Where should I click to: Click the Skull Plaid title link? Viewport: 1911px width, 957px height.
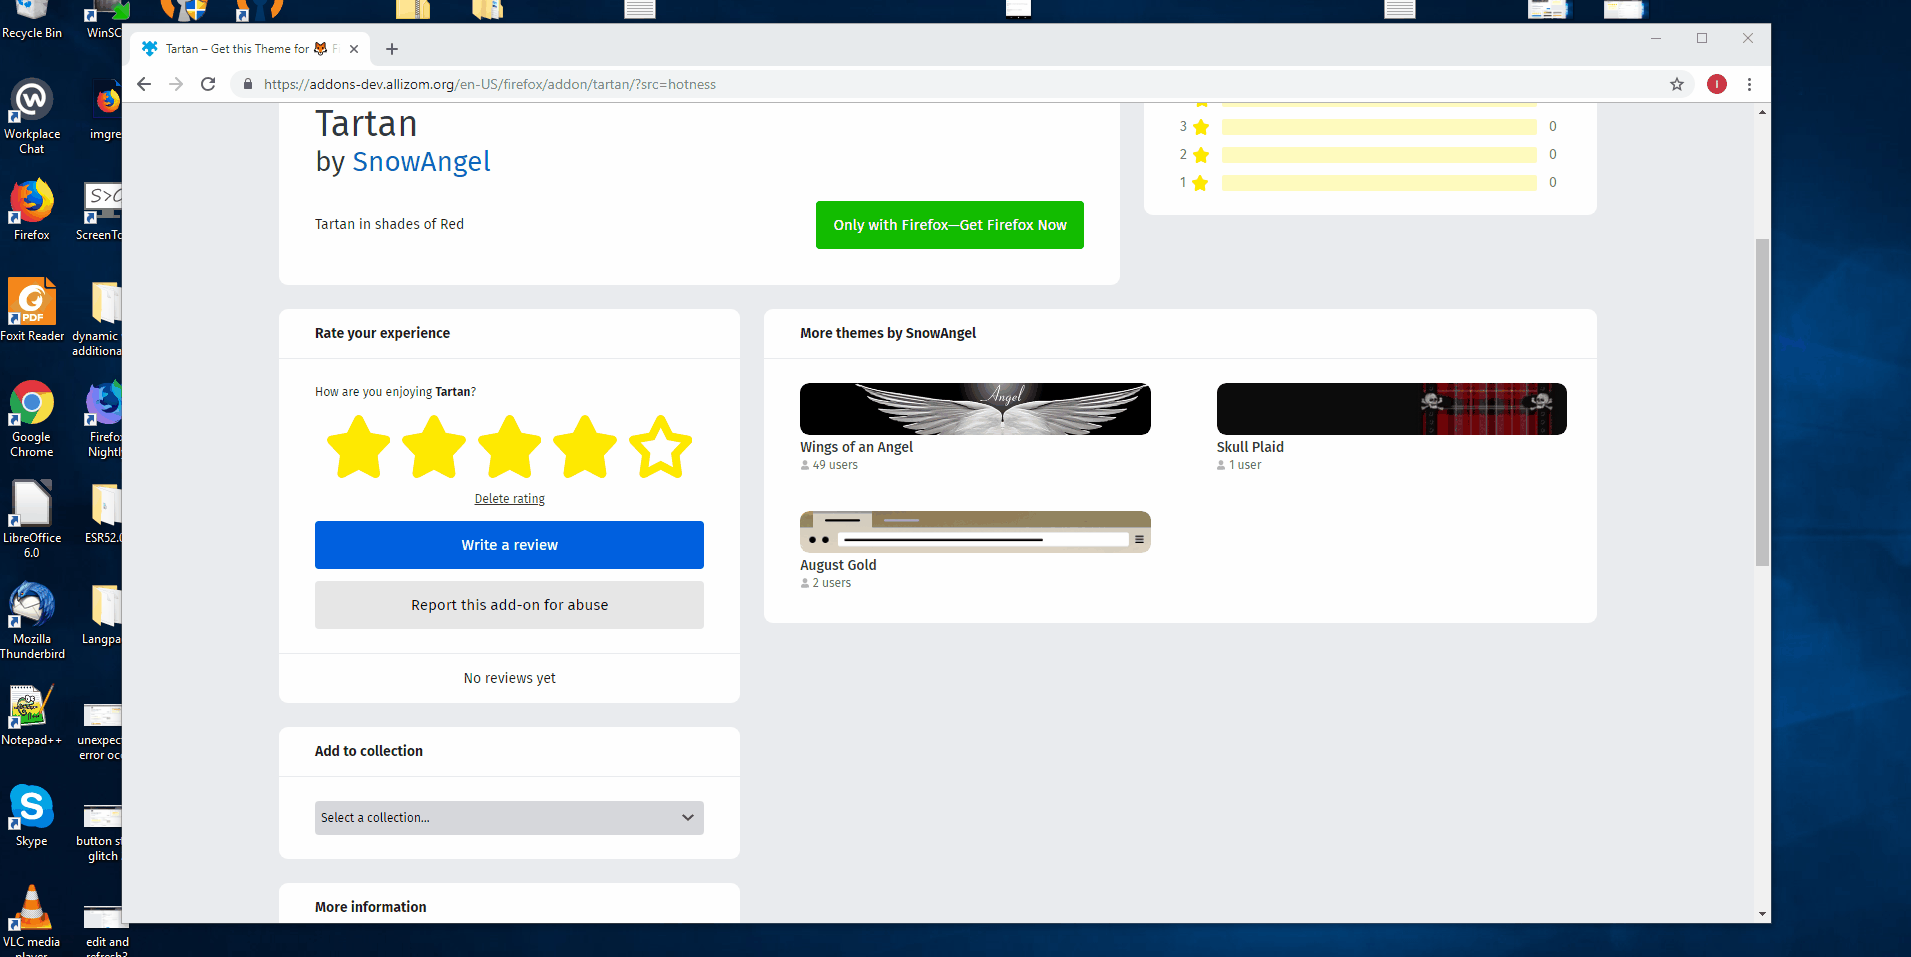[1250, 447]
